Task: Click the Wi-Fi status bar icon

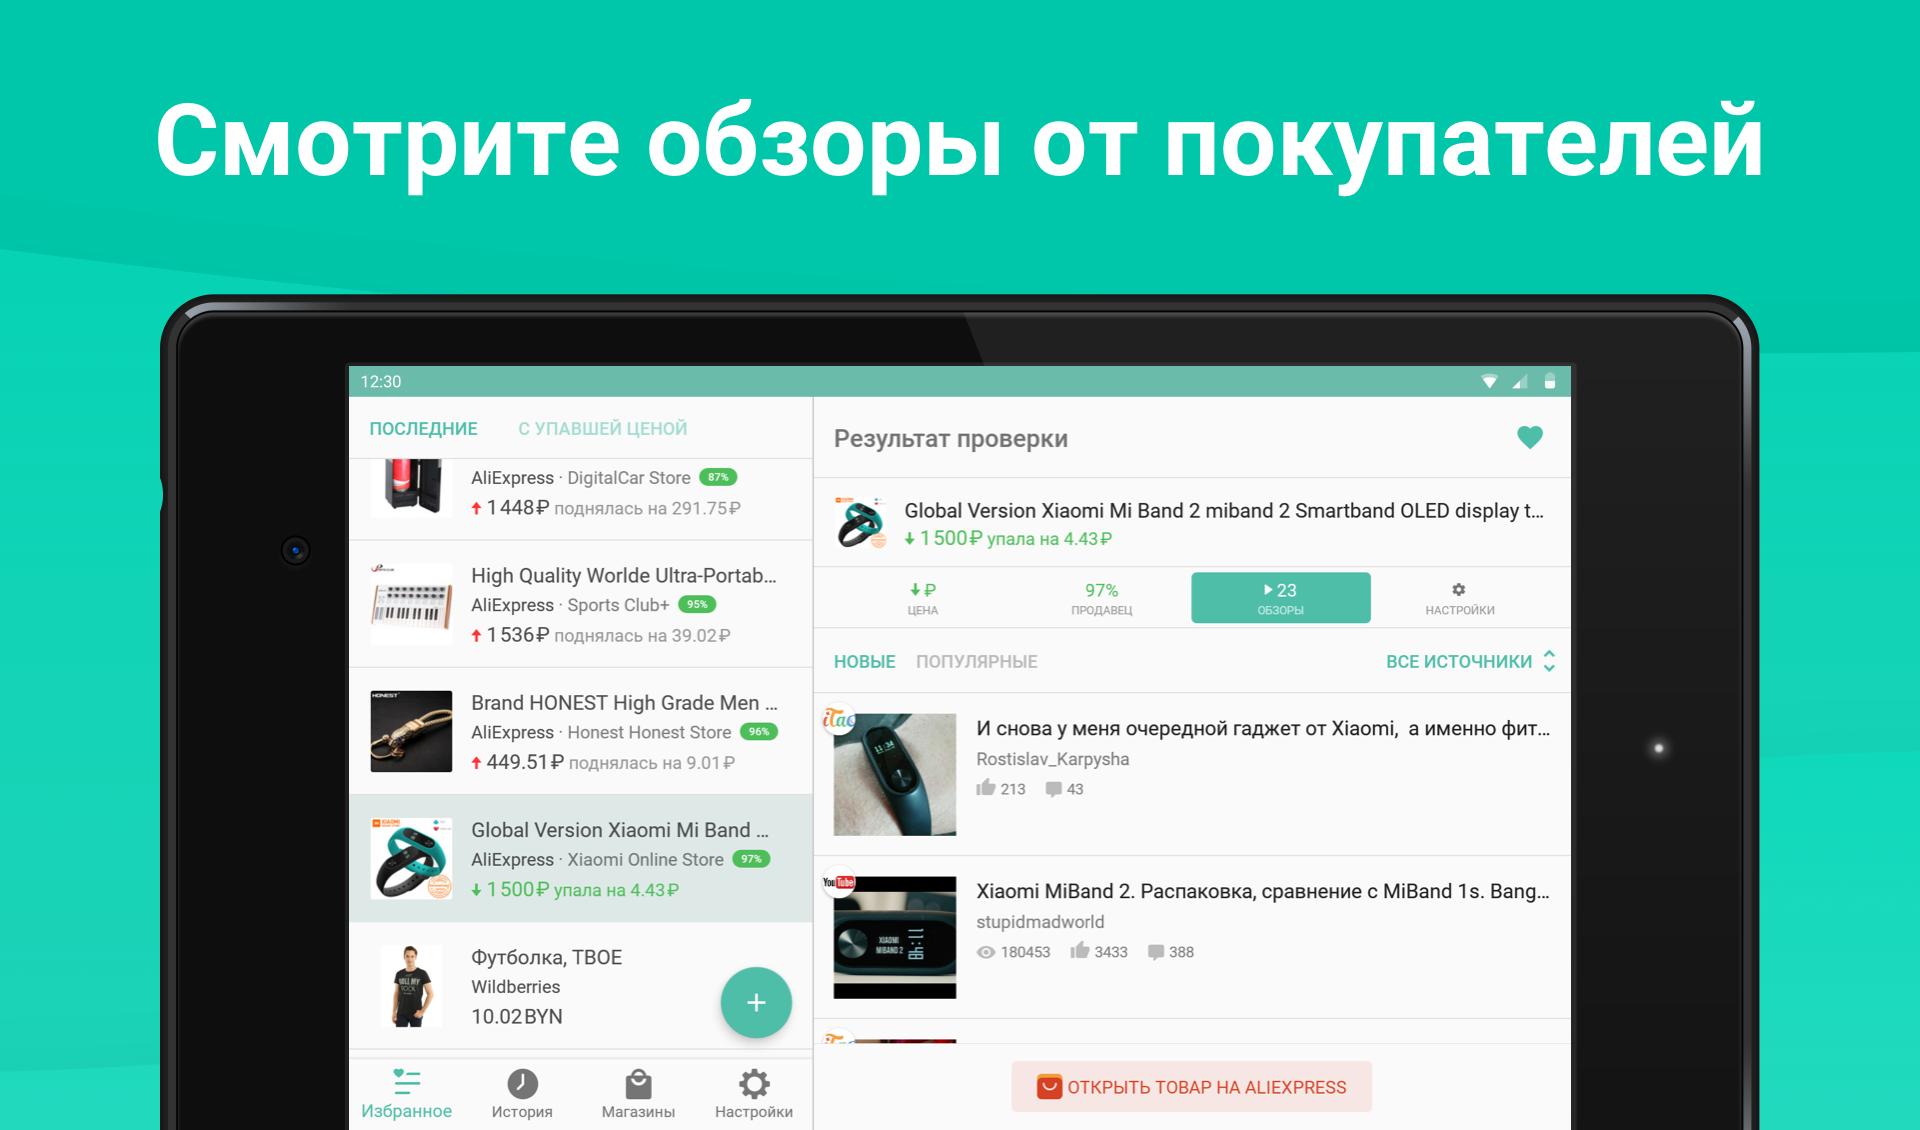Action: click(1489, 381)
